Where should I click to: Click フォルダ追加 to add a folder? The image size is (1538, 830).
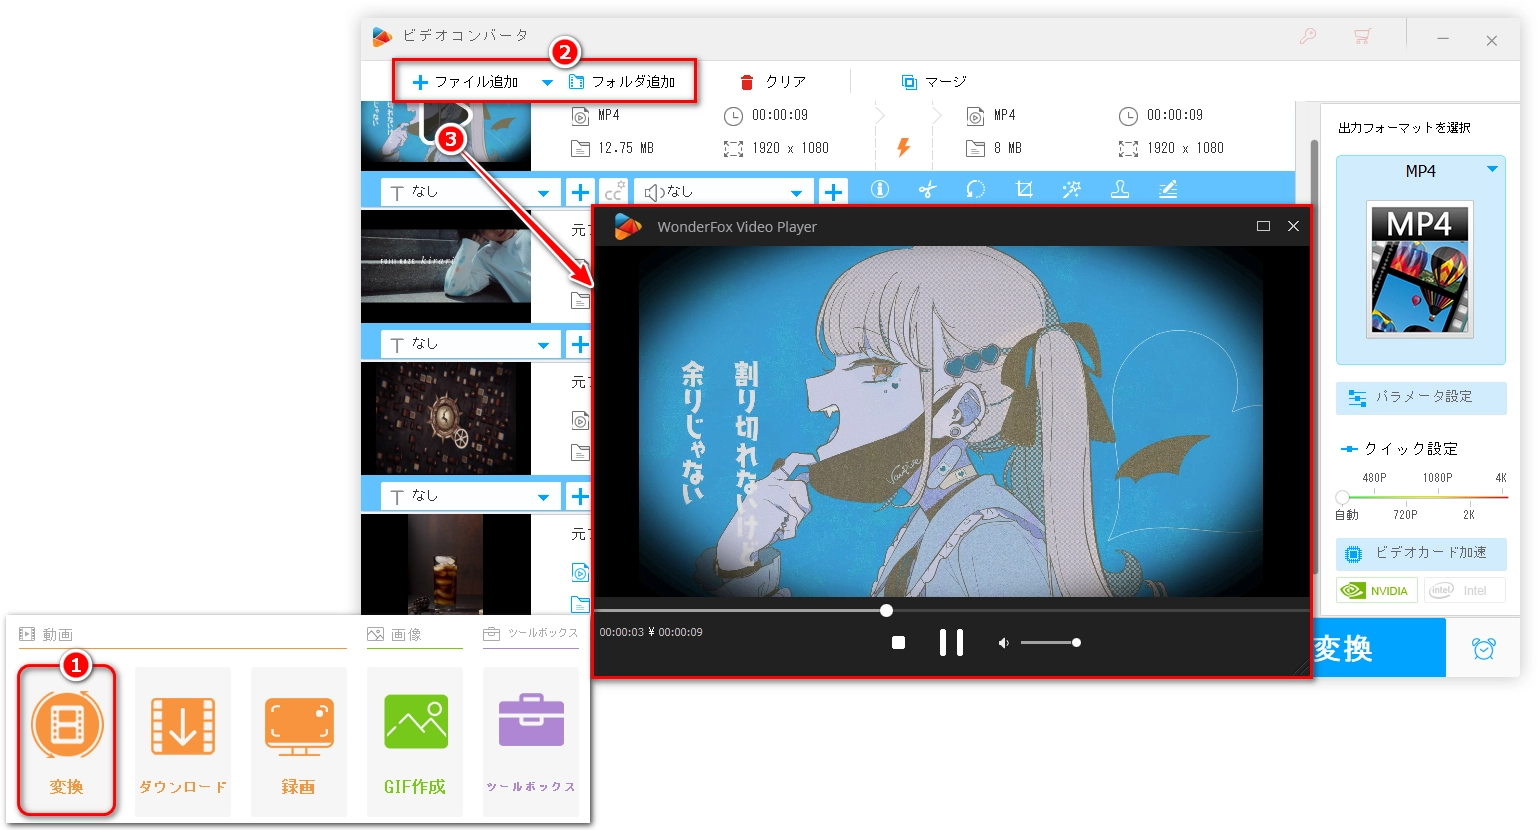point(622,82)
